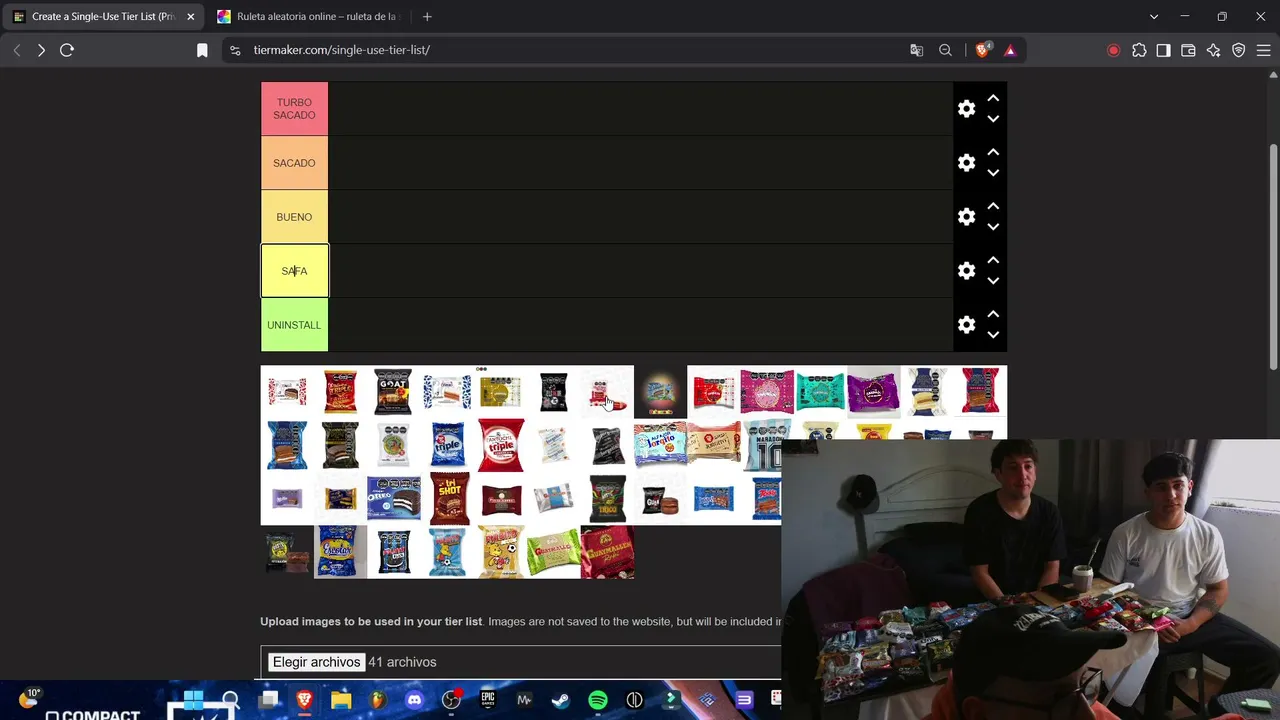Move SACADO row up
The width and height of the screenshot is (1280, 720).
point(993,152)
